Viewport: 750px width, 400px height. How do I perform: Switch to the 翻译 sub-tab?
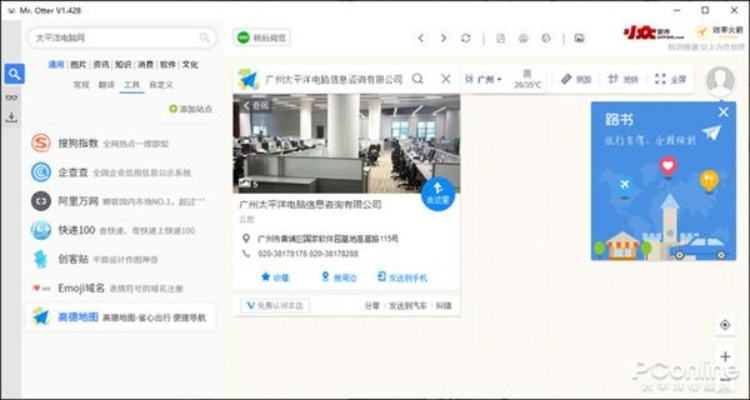tap(106, 85)
